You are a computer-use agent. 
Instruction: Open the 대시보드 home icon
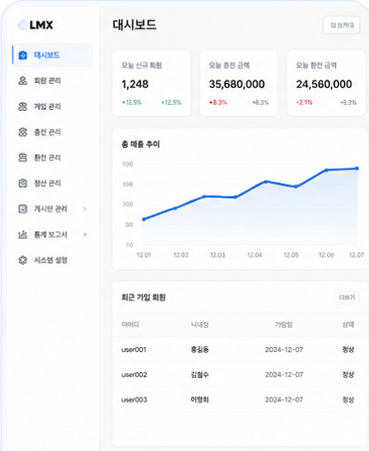pos(23,55)
